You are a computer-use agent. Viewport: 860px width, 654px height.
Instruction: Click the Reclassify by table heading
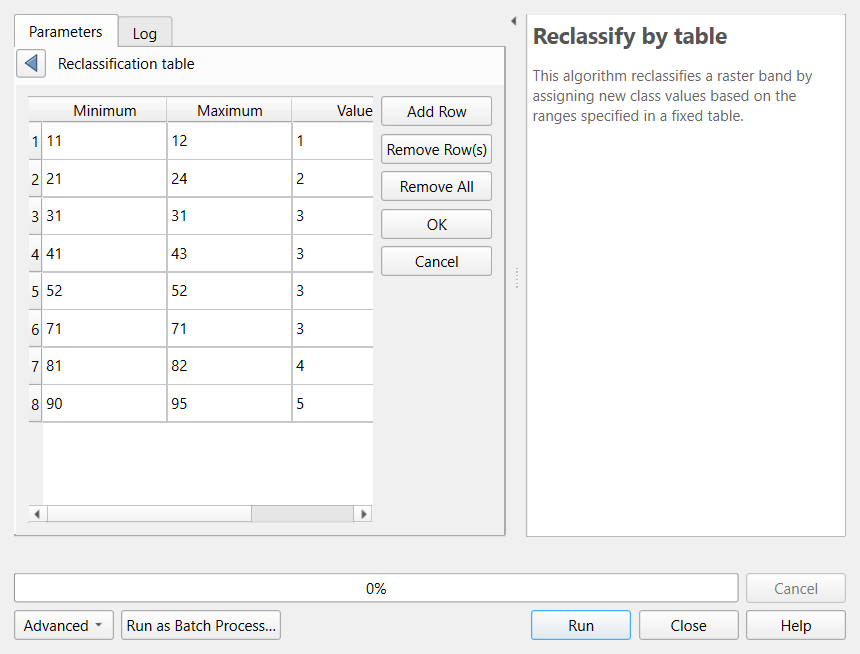[x=630, y=37]
